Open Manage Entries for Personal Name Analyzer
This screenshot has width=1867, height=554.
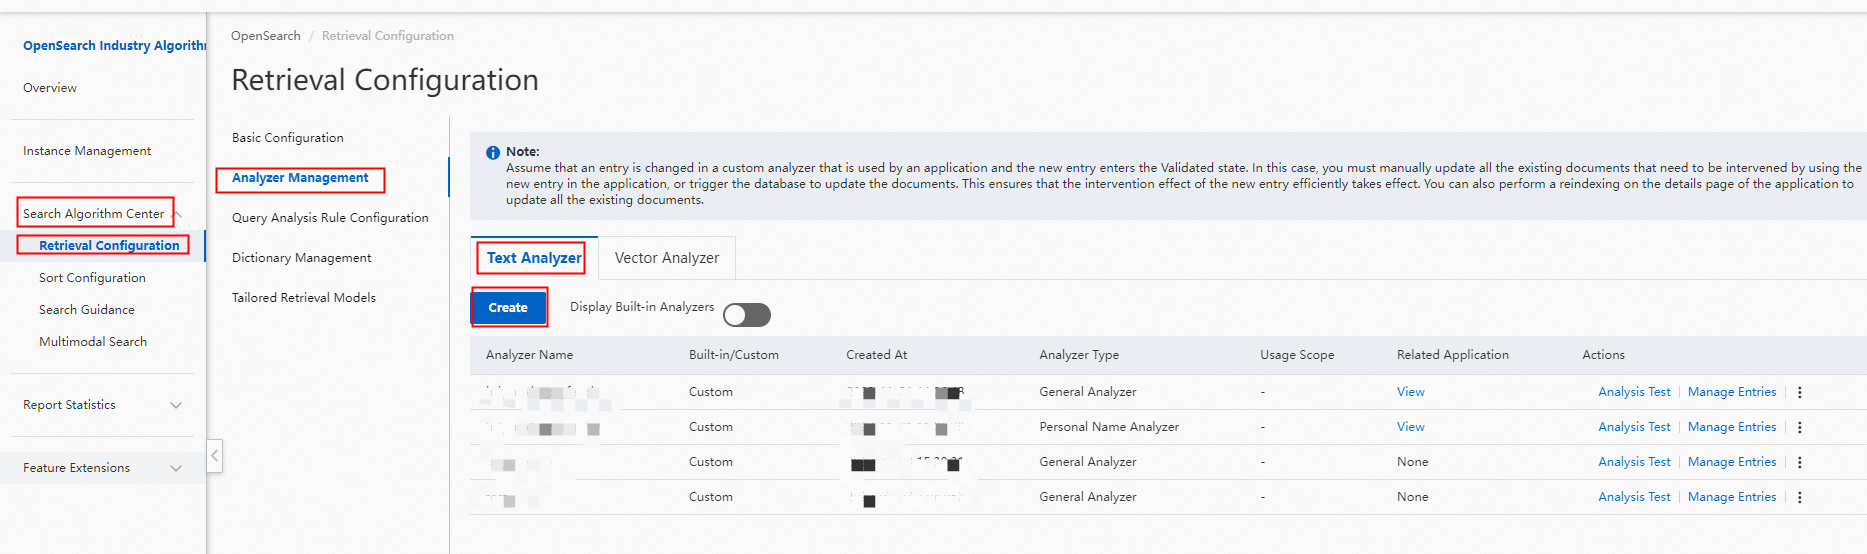click(1731, 427)
